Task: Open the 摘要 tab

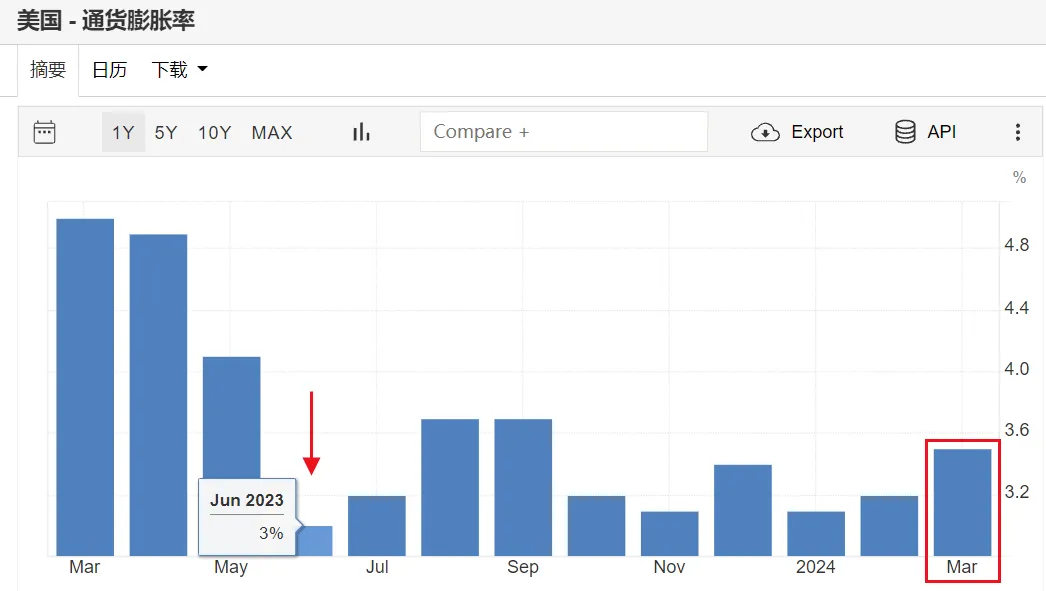Action: coord(48,70)
